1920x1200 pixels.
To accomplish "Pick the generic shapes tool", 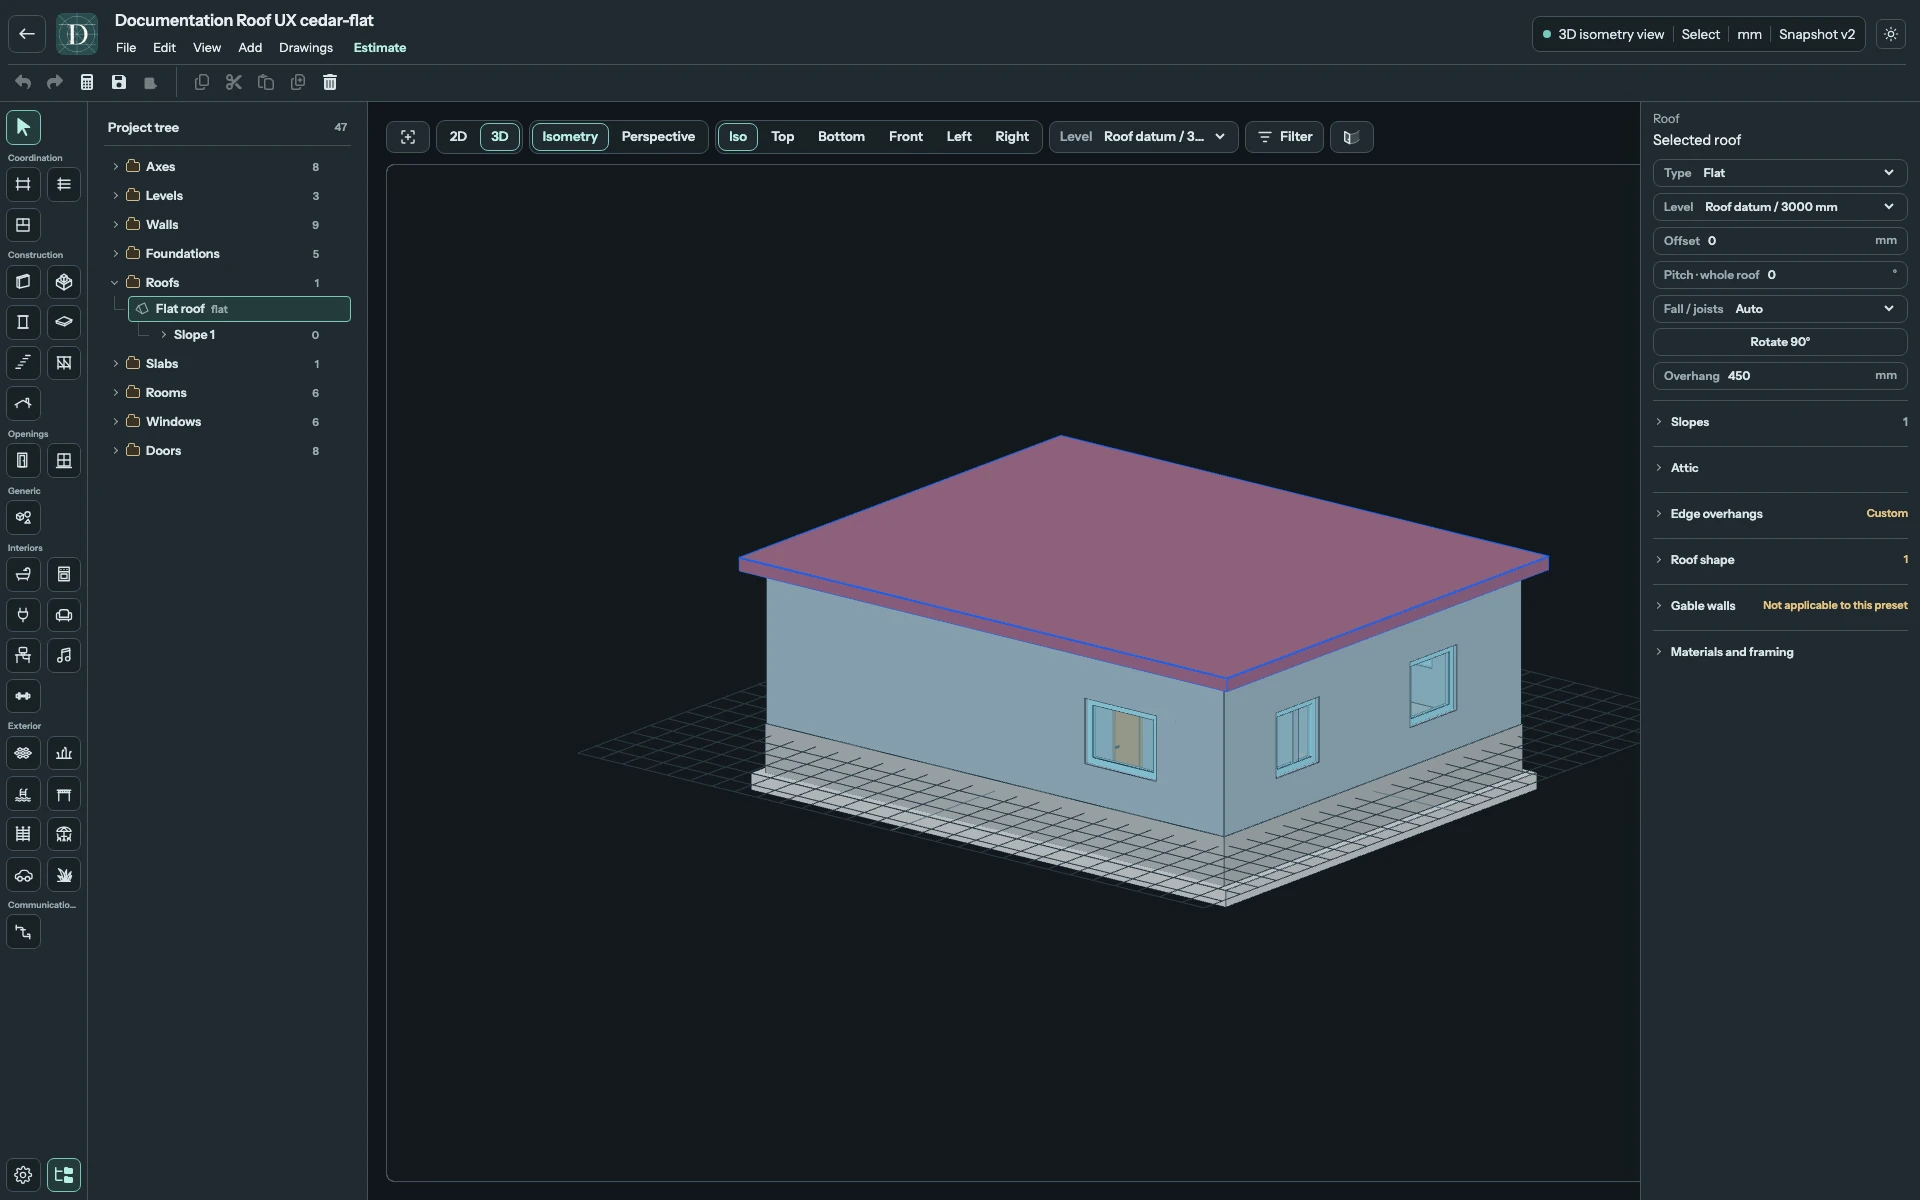I will click(23, 518).
